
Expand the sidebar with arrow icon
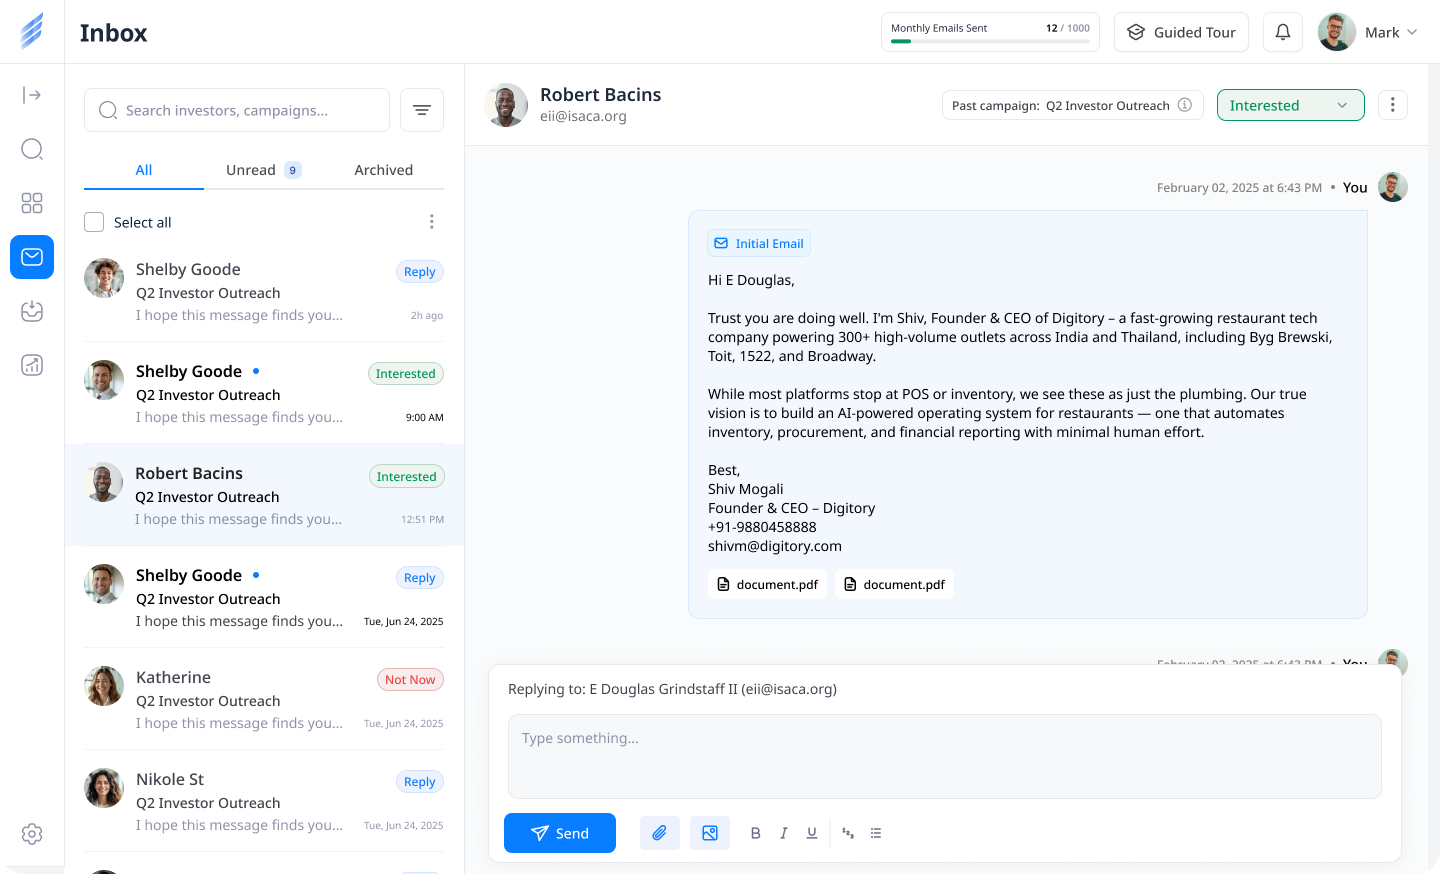pos(32,95)
